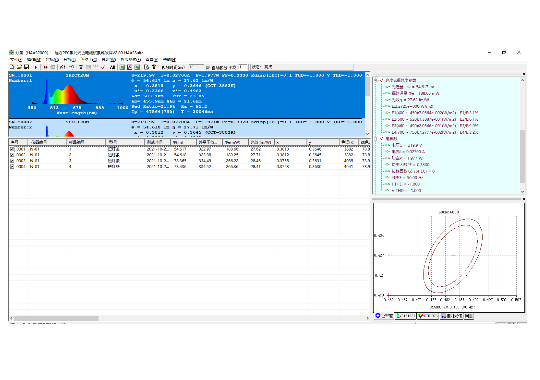The height and width of the screenshot is (380, 540).
Task: Click the first green export toolbar icon
Action: 122,67
